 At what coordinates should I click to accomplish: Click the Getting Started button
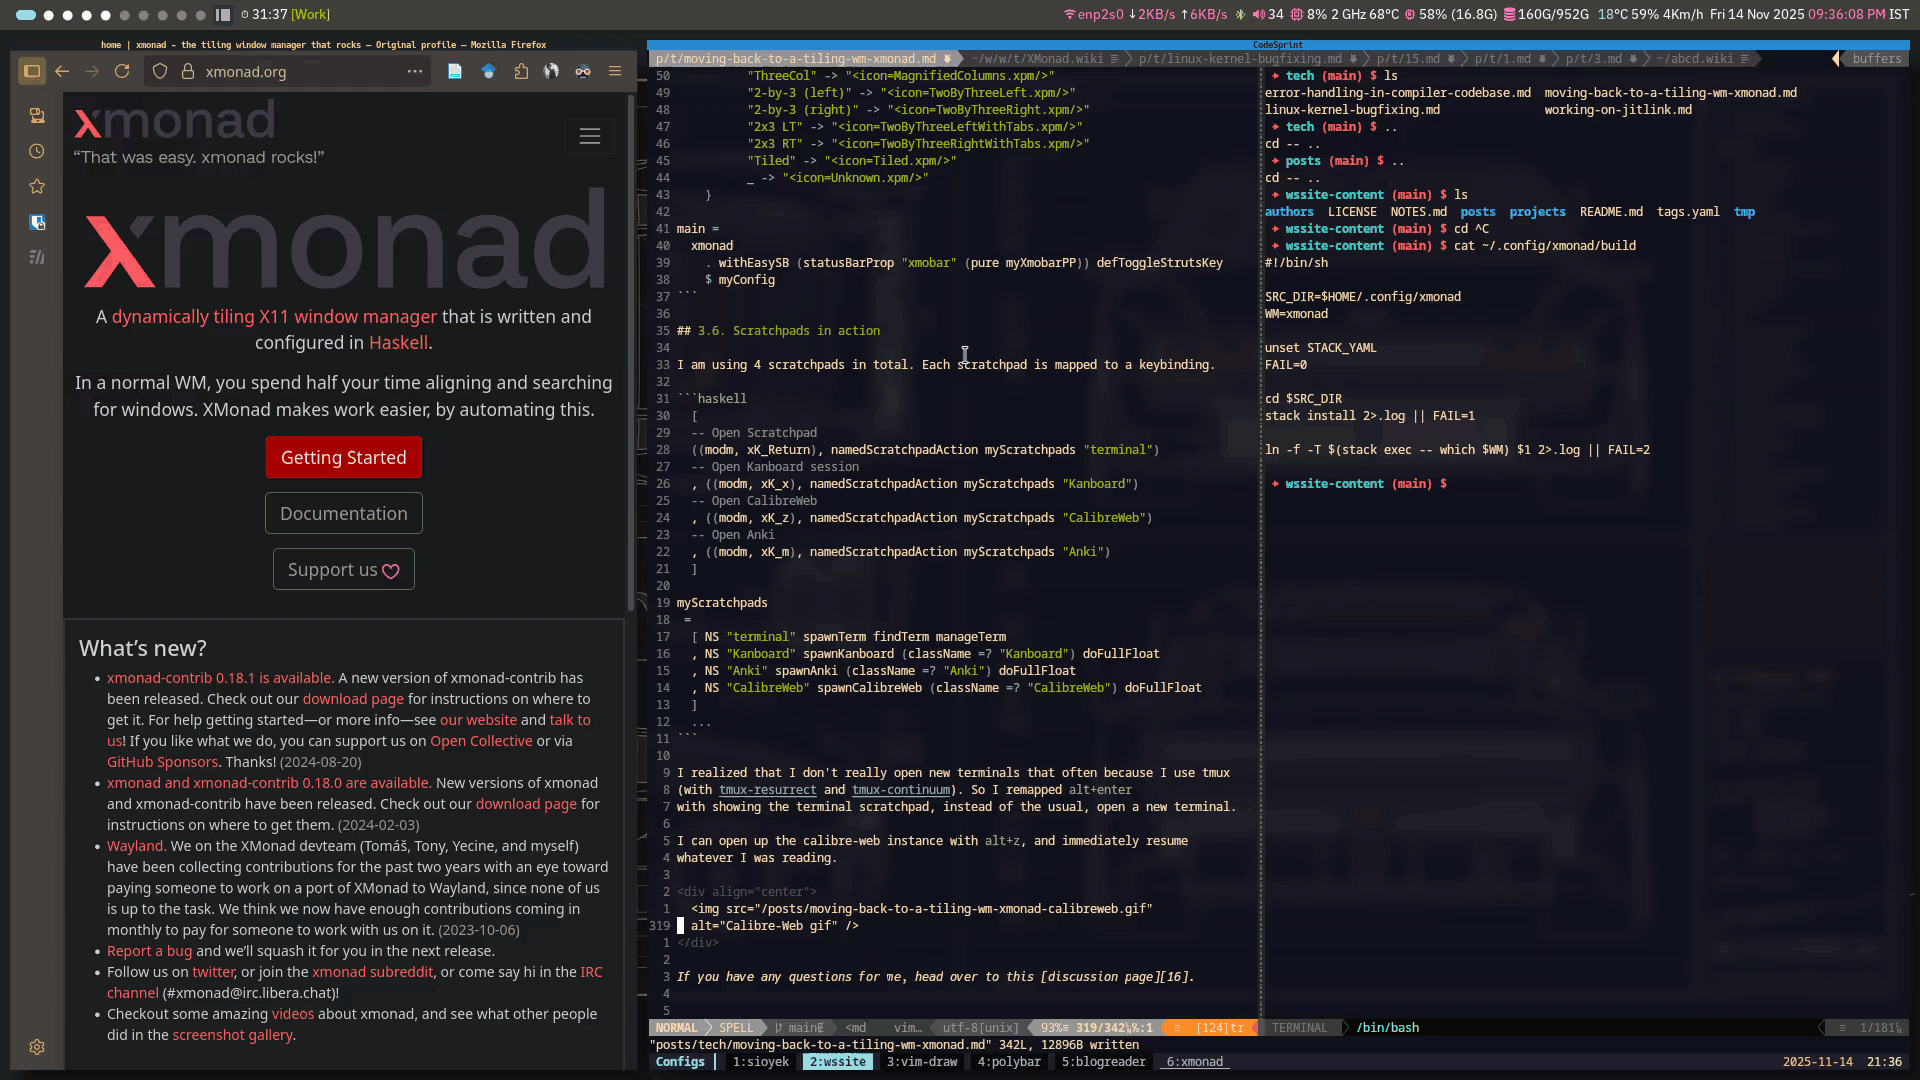[343, 457]
